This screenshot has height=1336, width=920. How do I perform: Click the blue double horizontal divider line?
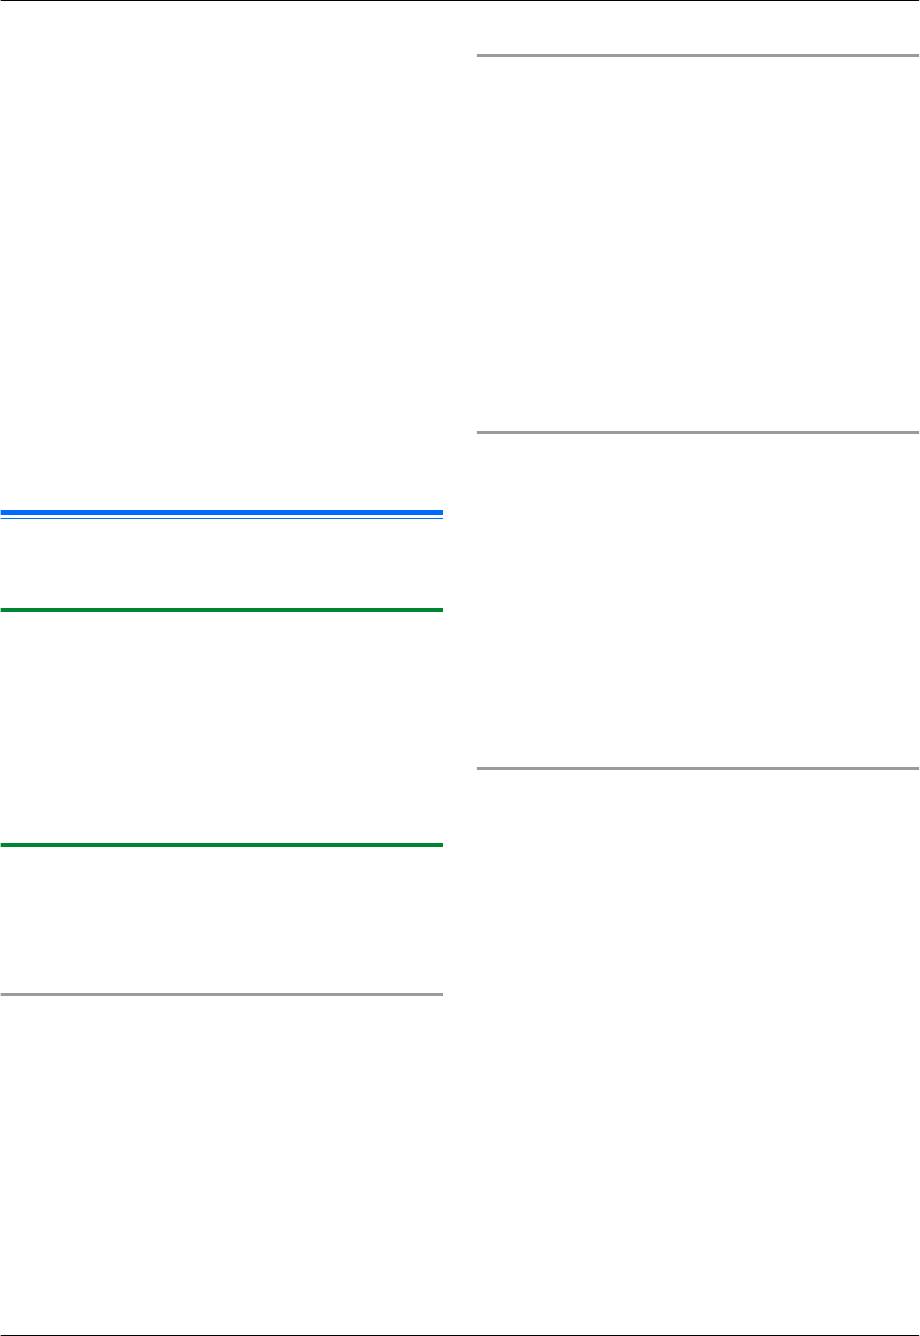(221, 513)
